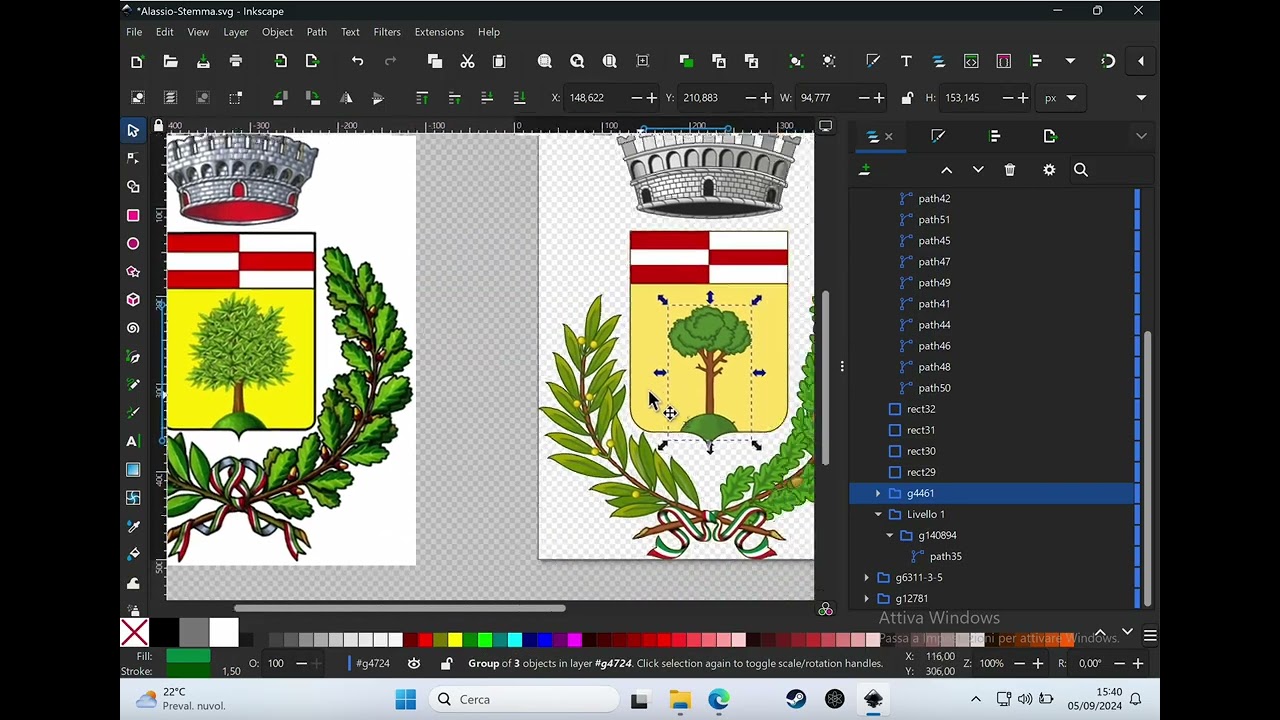1280x720 pixels.
Task: Click the green Fill color indicator
Action: pos(188,657)
